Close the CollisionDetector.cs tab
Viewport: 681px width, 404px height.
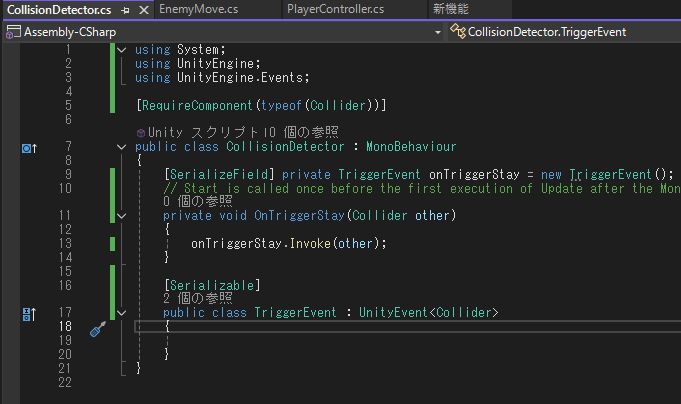click(x=141, y=10)
